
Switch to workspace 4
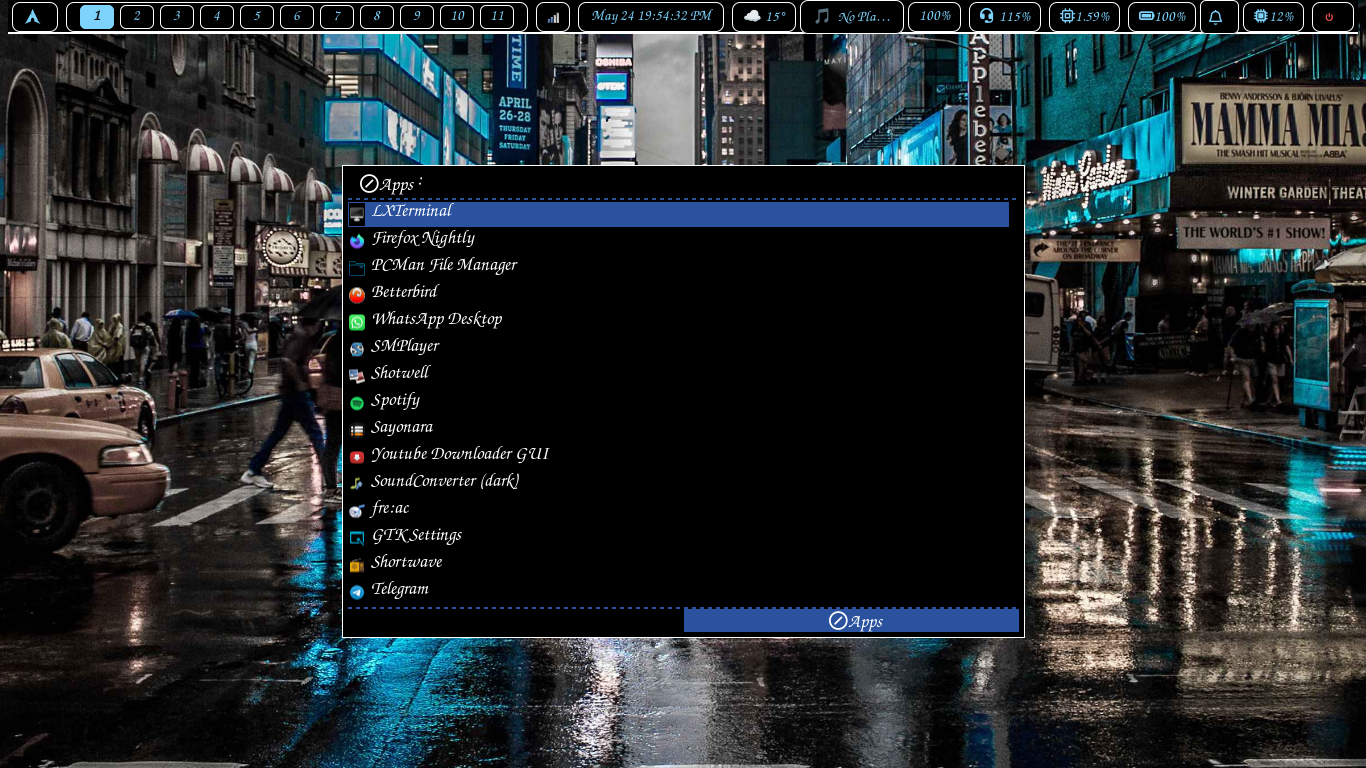click(217, 16)
